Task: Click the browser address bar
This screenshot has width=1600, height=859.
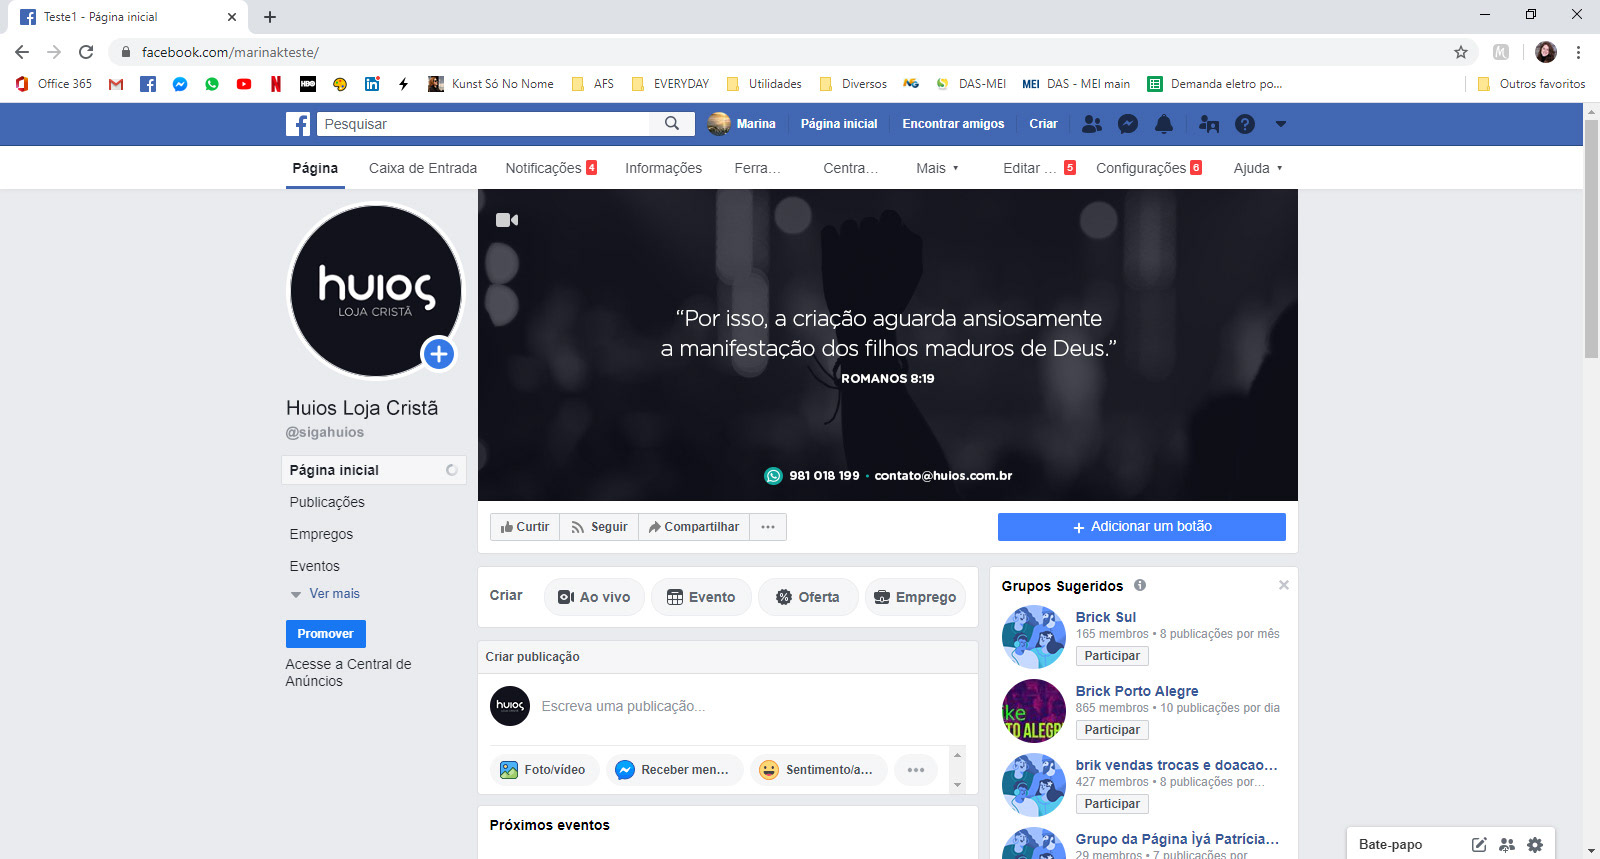Action: pyautogui.click(x=780, y=52)
